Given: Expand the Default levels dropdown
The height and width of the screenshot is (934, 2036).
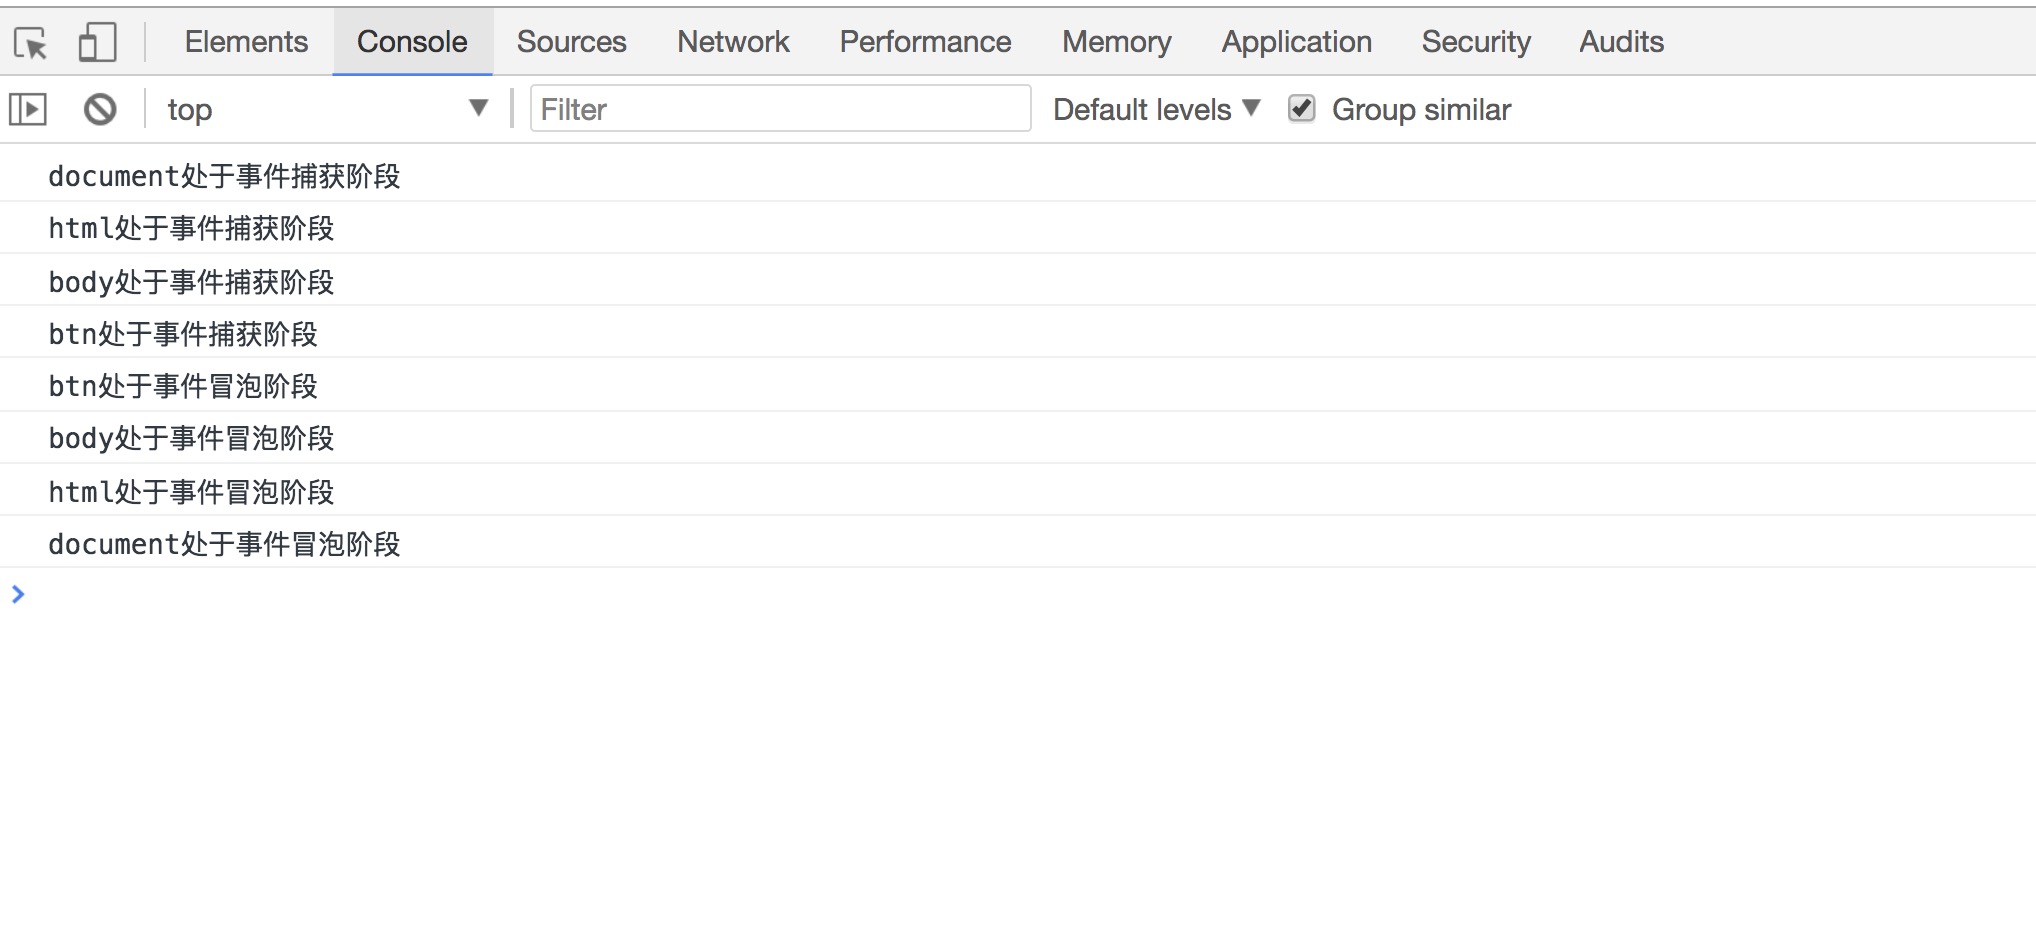Looking at the screenshot, I should pos(1155,109).
